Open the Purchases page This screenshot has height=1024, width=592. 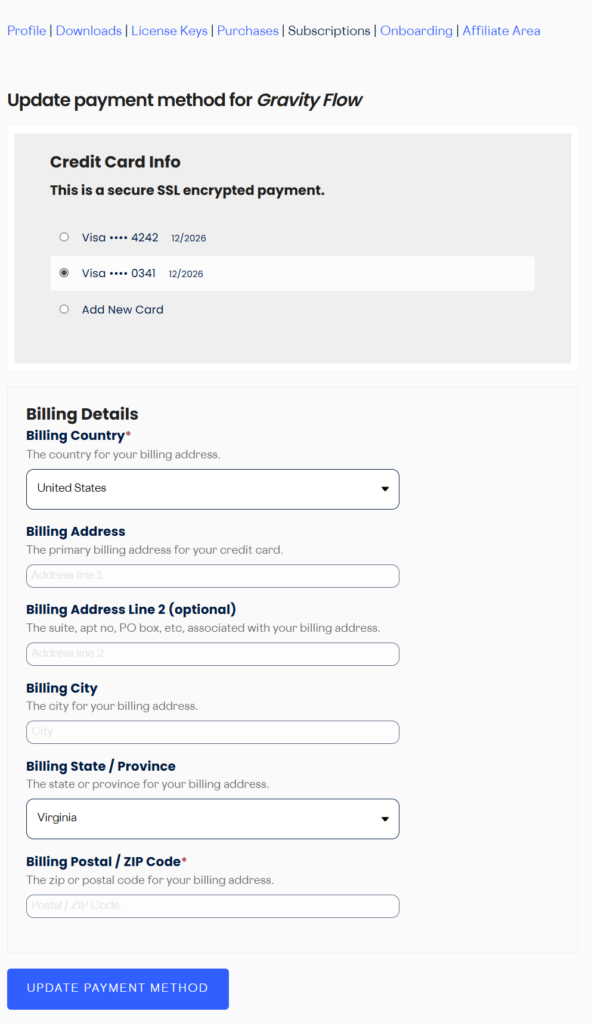click(x=247, y=31)
